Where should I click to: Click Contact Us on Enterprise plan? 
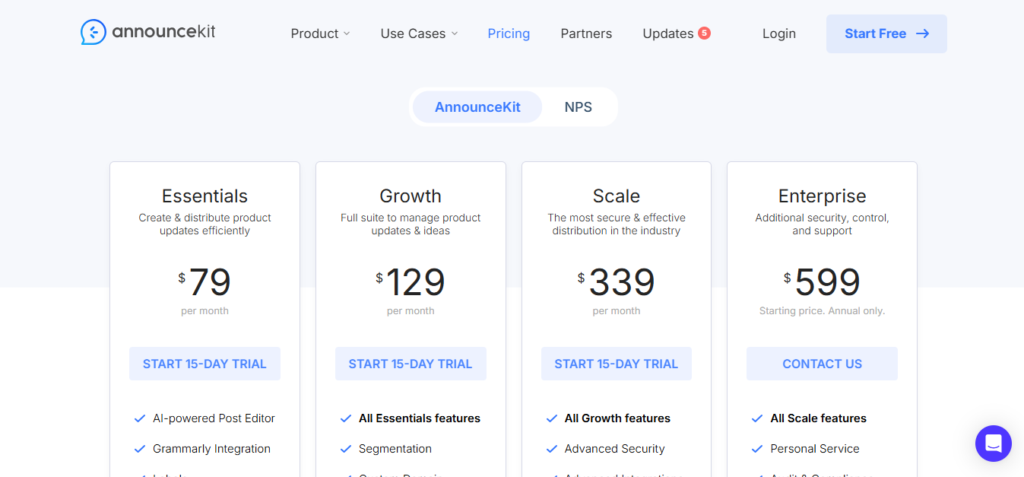(x=822, y=364)
